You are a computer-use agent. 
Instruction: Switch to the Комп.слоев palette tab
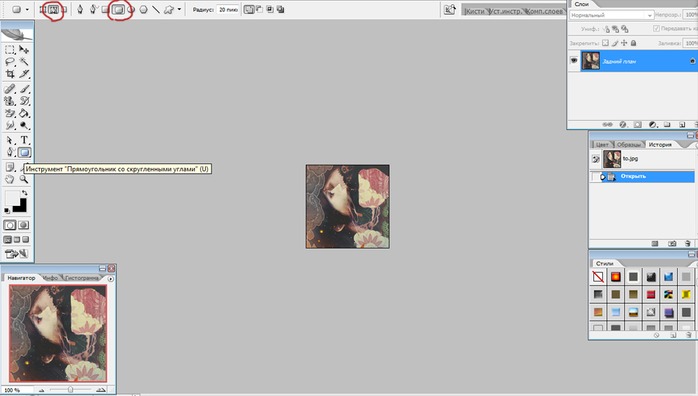[545, 11]
